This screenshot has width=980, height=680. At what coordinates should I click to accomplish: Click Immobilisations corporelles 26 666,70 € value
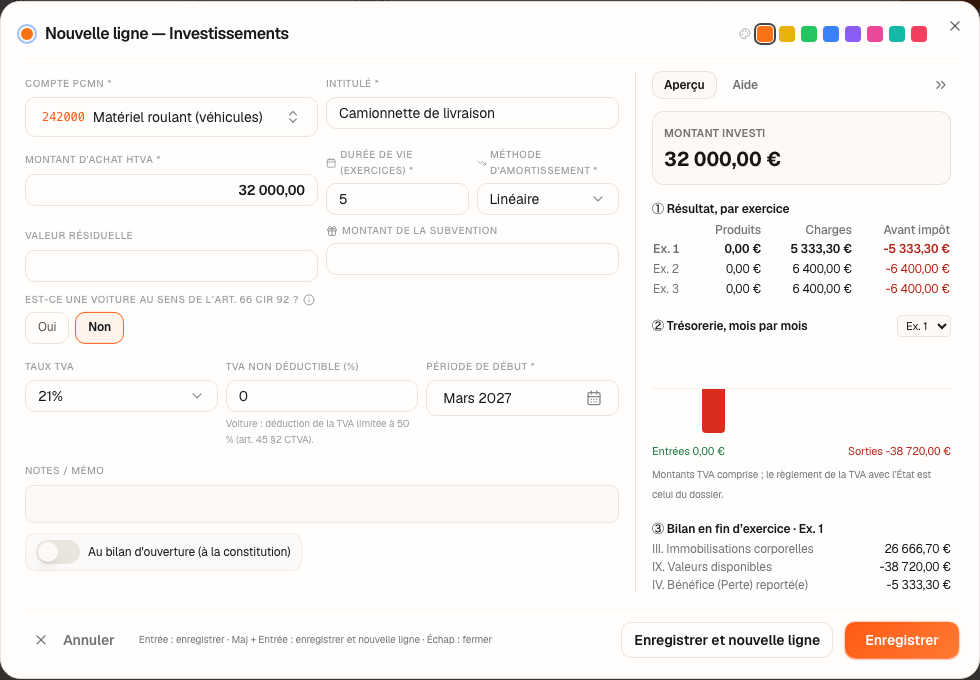918,549
